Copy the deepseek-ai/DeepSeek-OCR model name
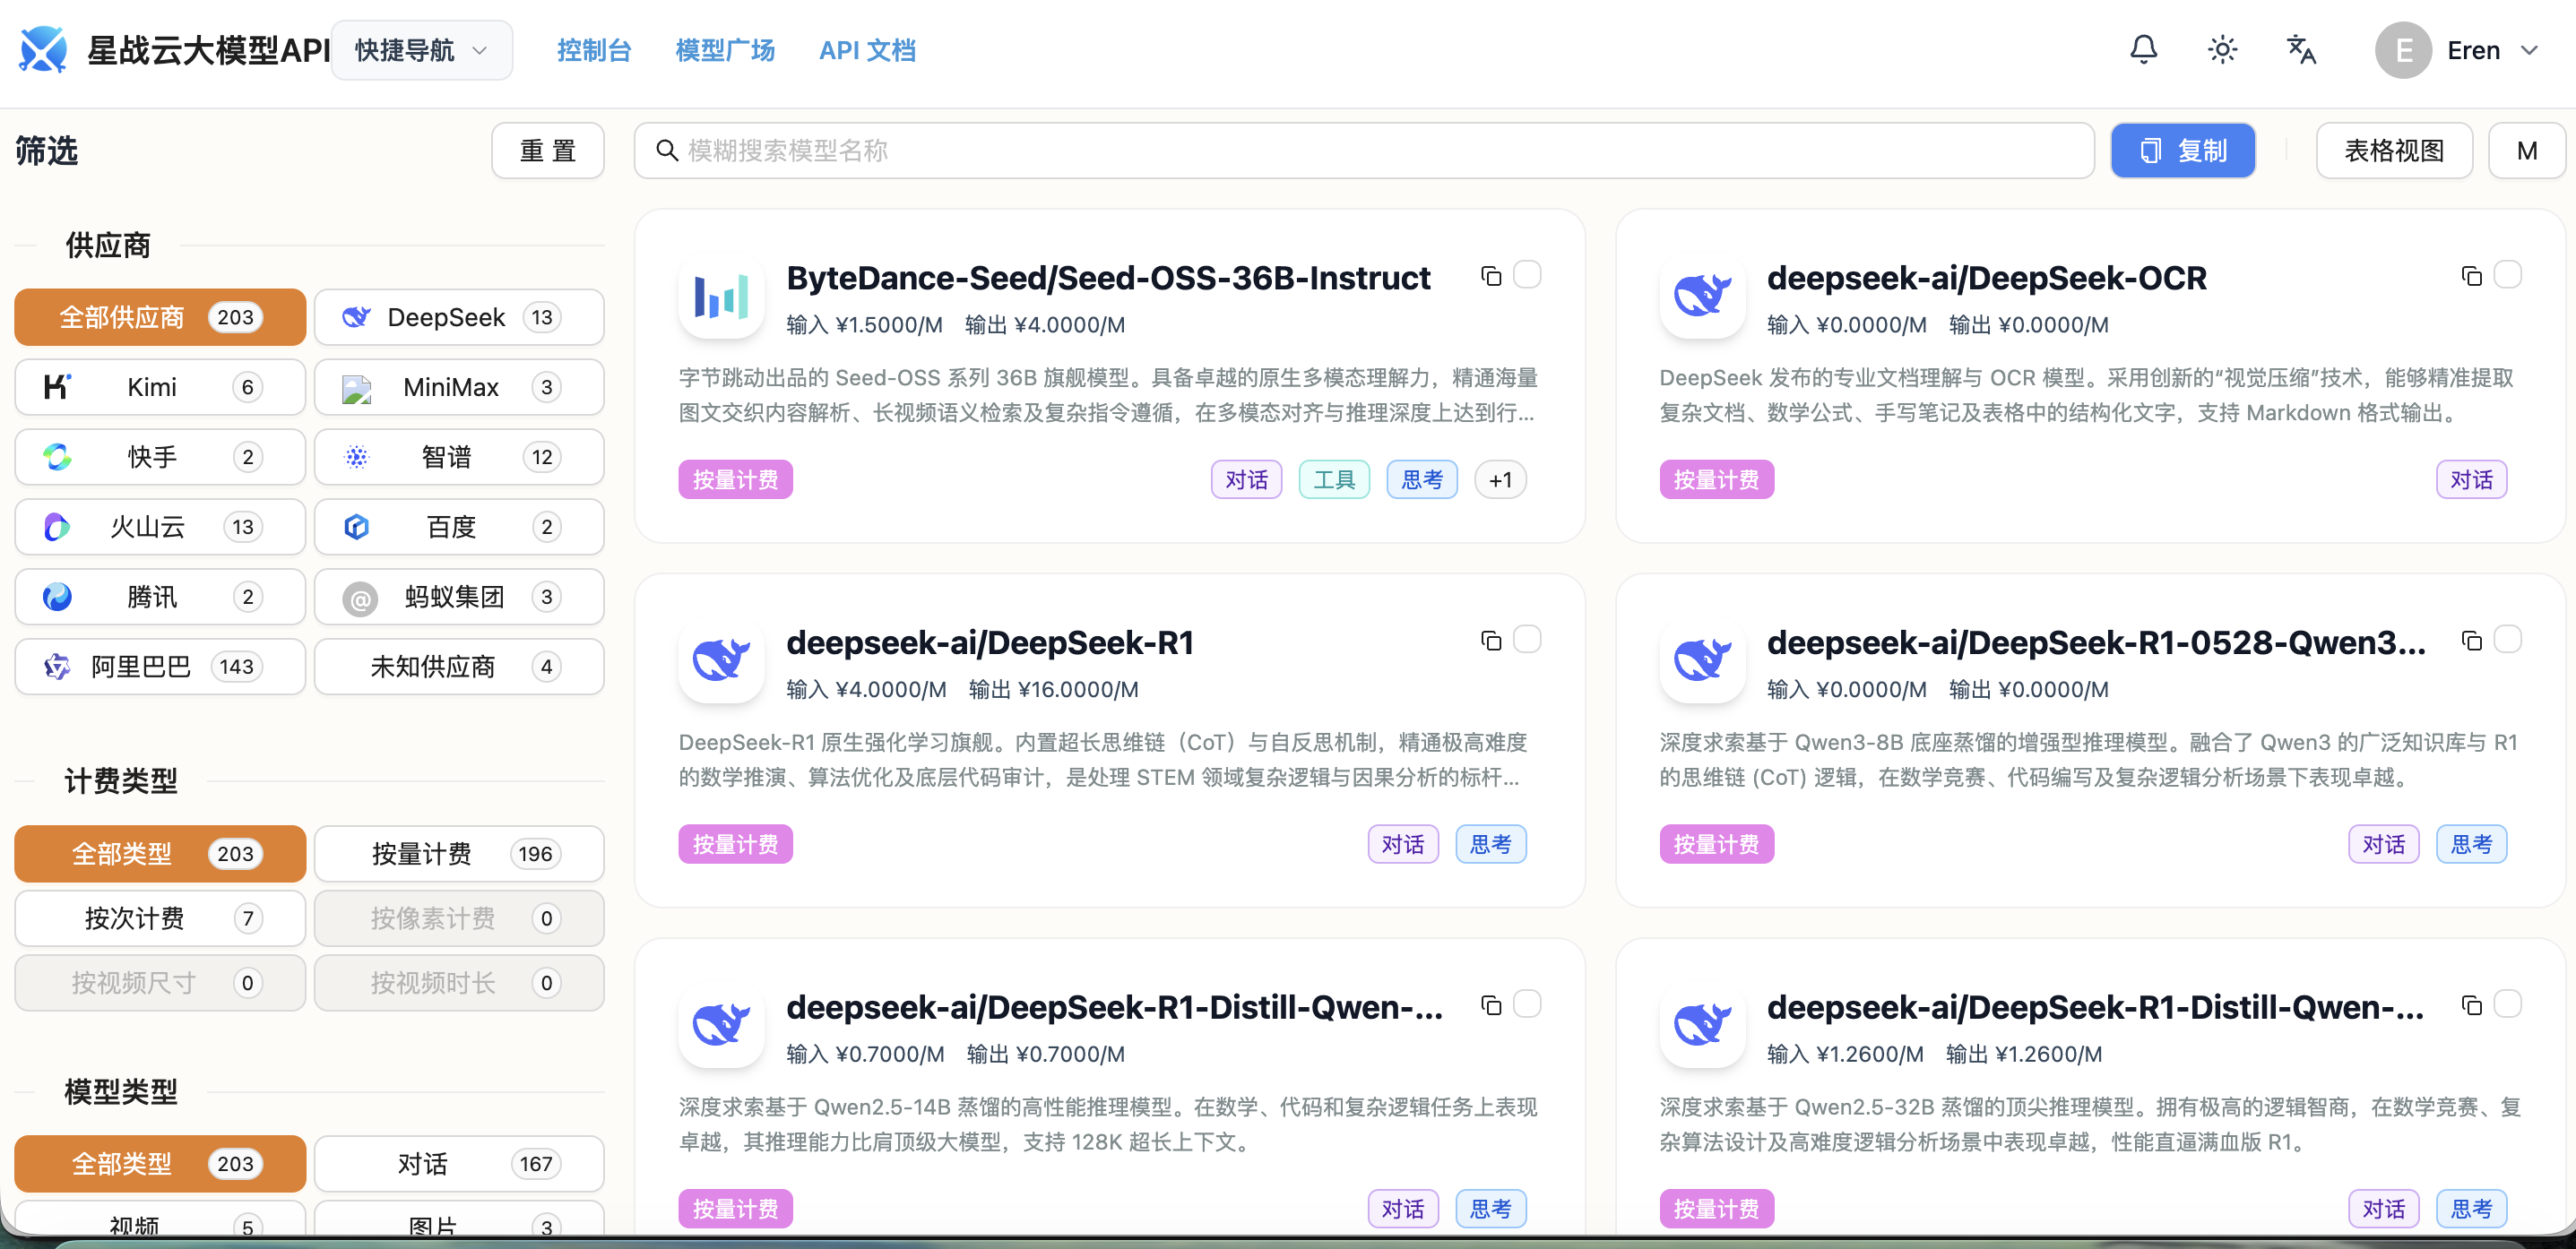2576x1249 pixels. coord(2472,276)
